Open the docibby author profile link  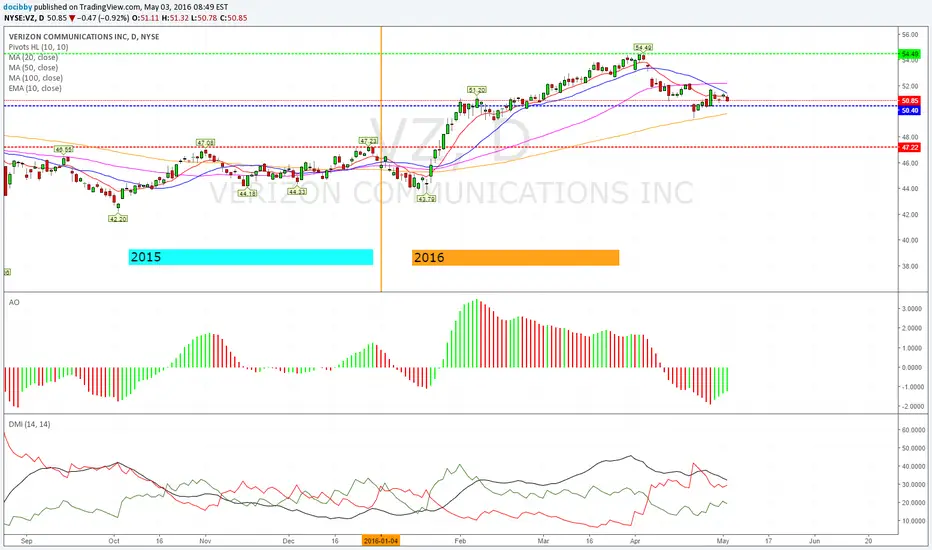coord(18,7)
